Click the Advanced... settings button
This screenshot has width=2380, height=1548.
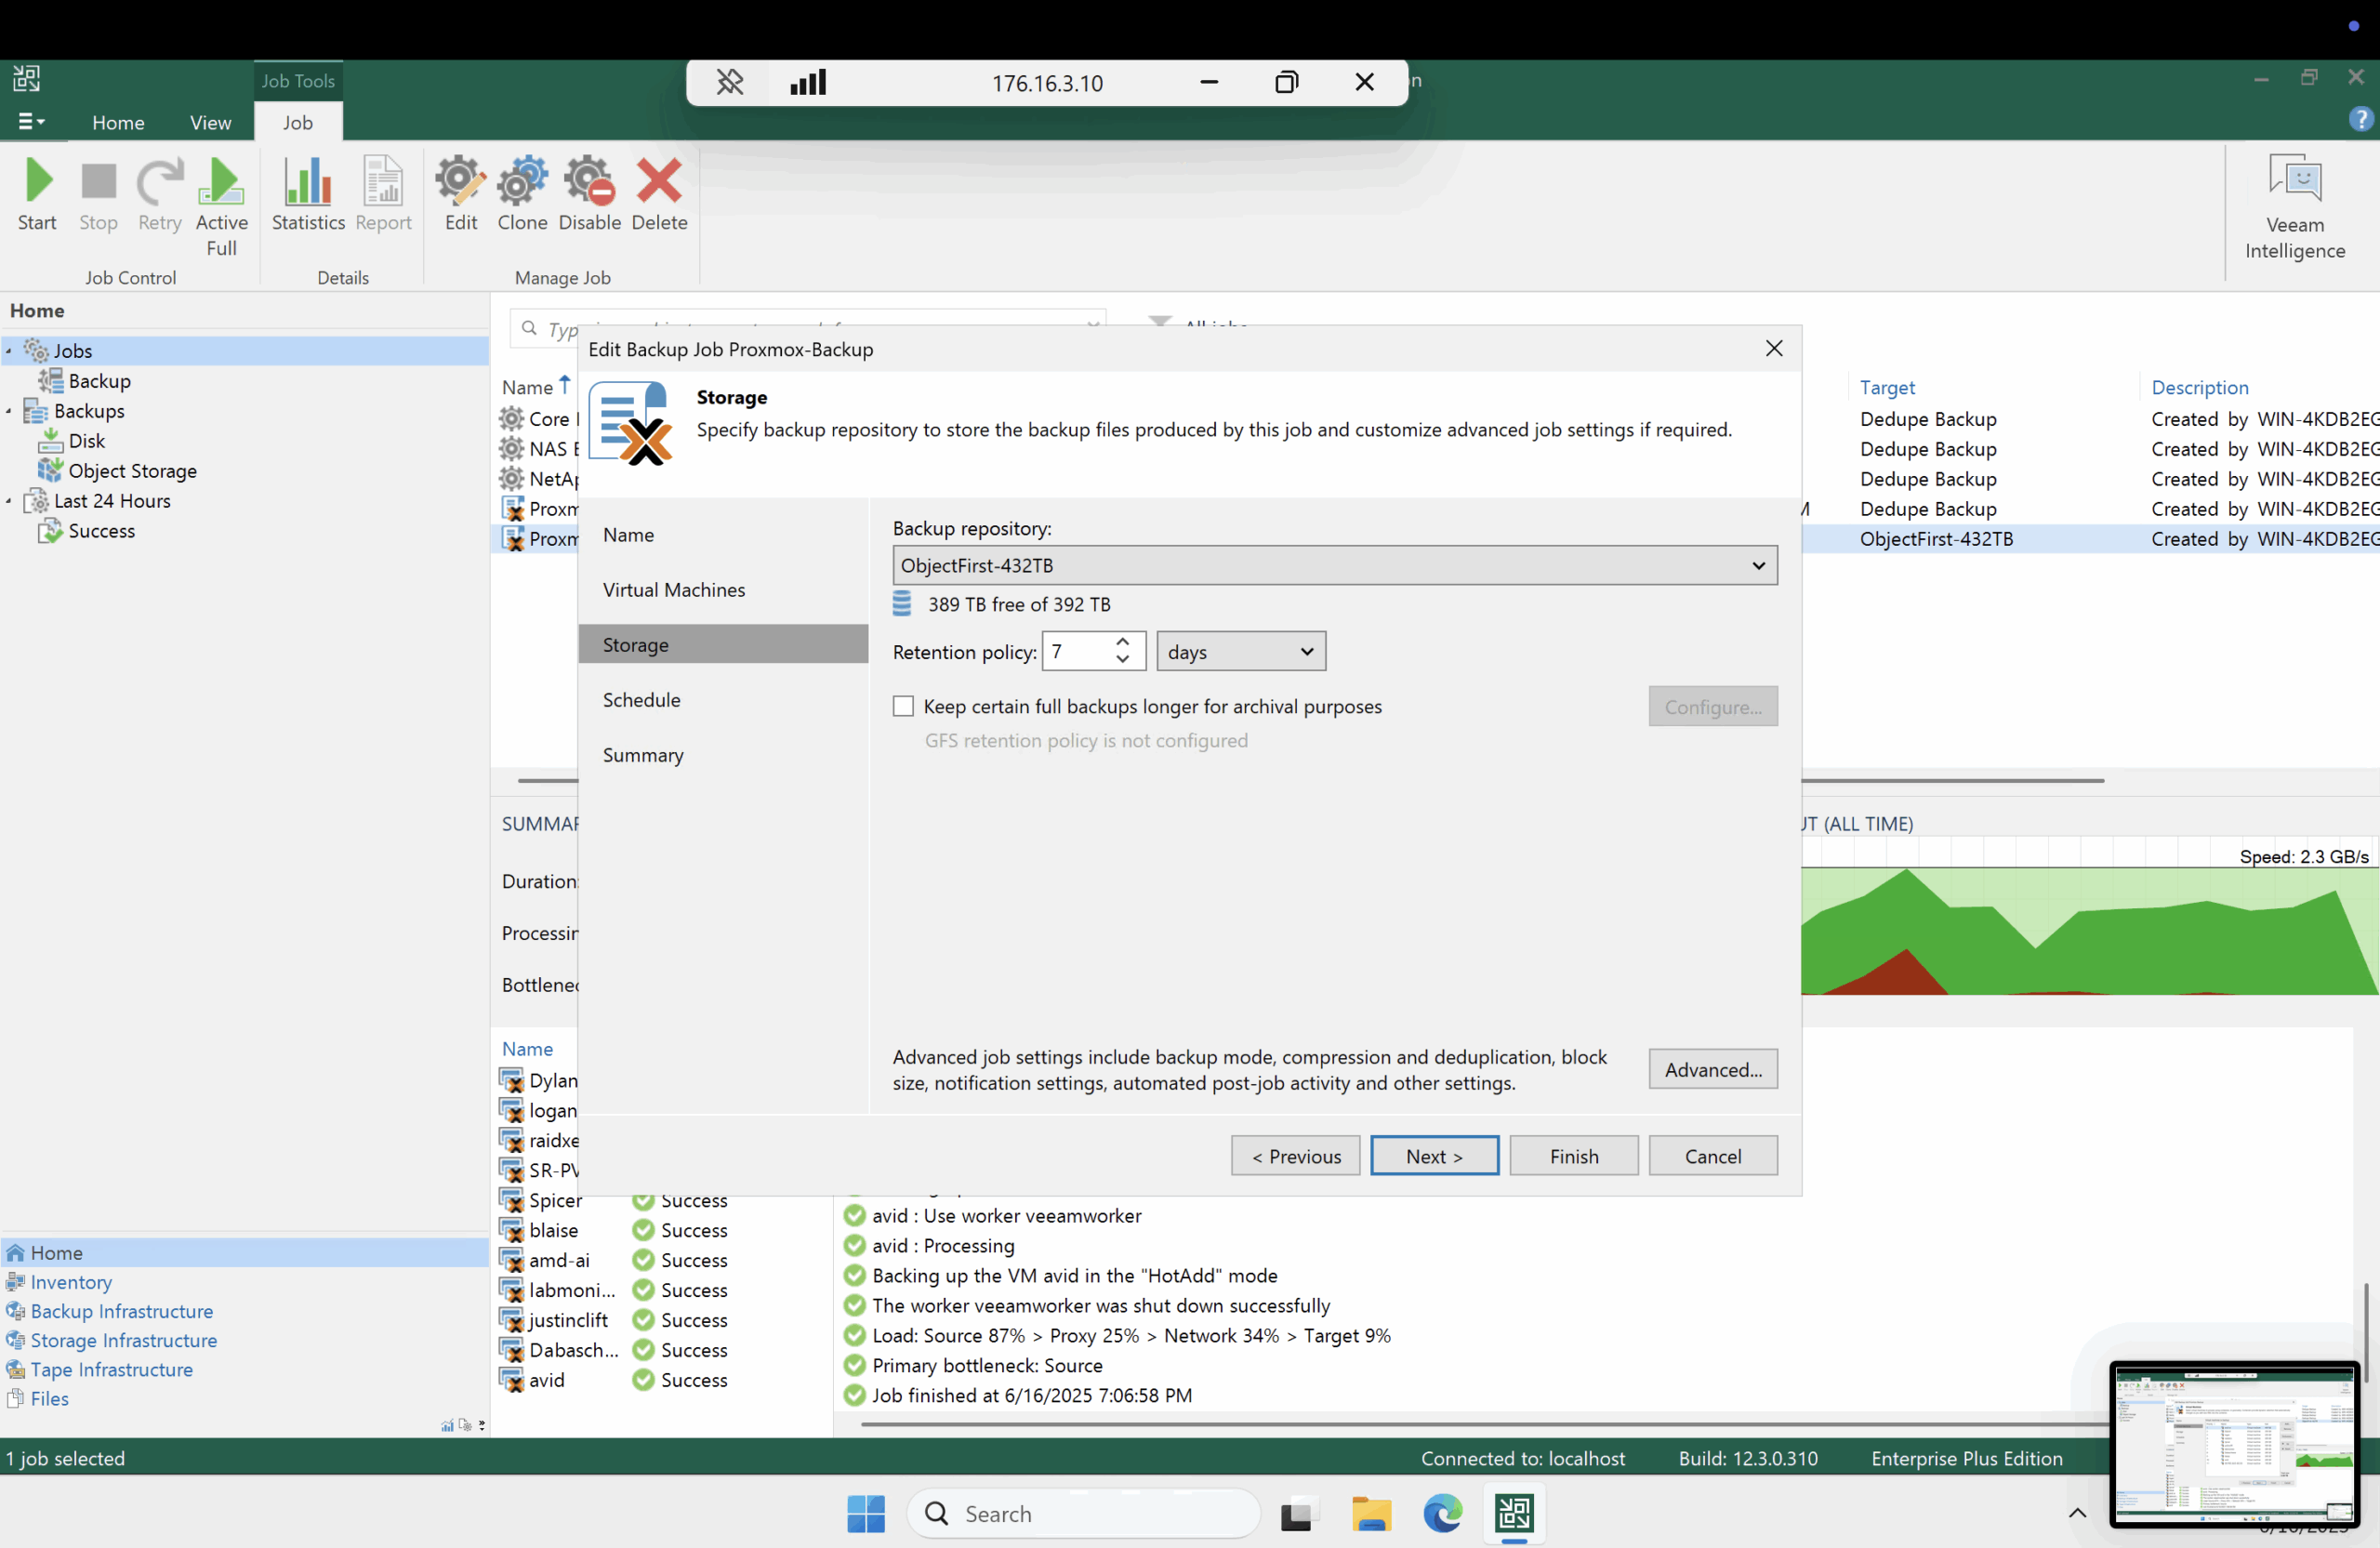point(1713,1069)
